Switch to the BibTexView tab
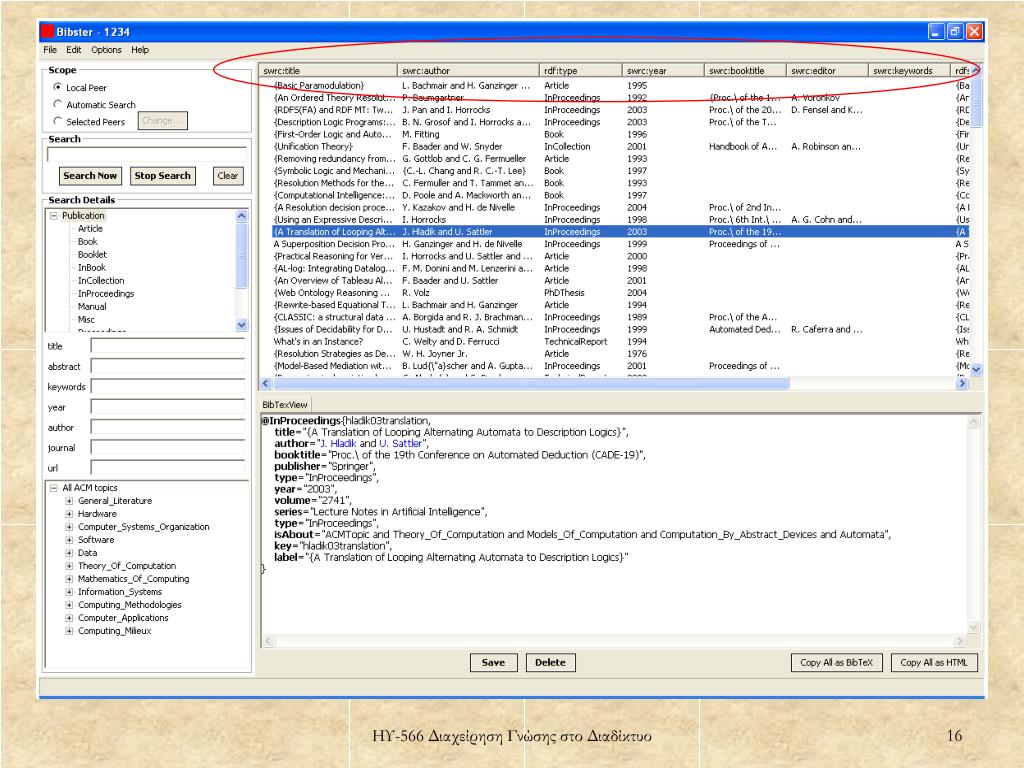The height and width of the screenshot is (768, 1024). [x=285, y=405]
